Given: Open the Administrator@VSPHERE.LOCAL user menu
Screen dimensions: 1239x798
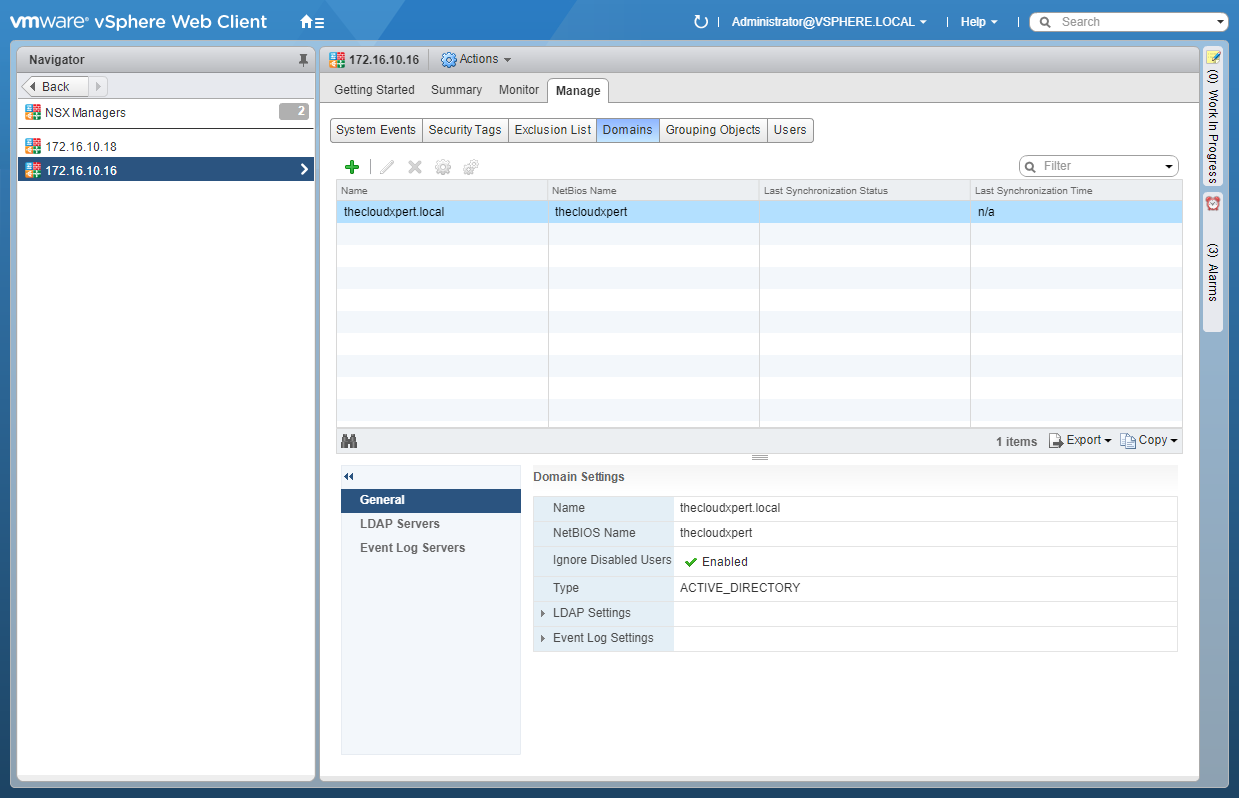Looking at the screenshot, I should (x=828, y=22).
